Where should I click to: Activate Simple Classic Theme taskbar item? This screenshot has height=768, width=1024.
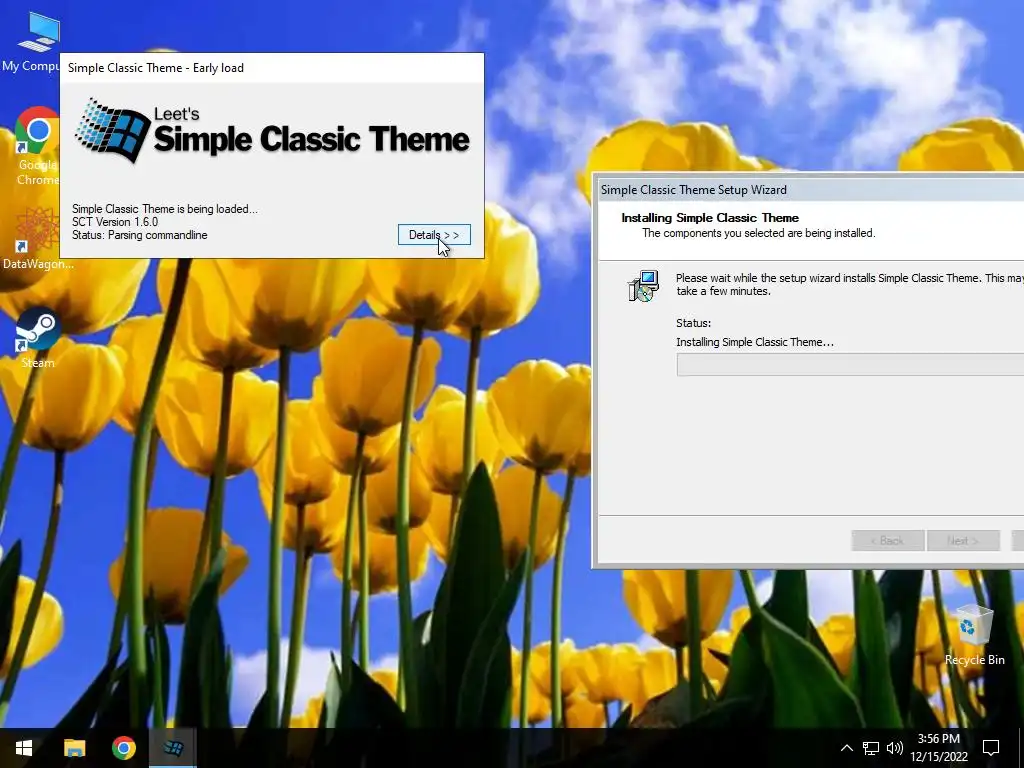(x=173, y=748)
